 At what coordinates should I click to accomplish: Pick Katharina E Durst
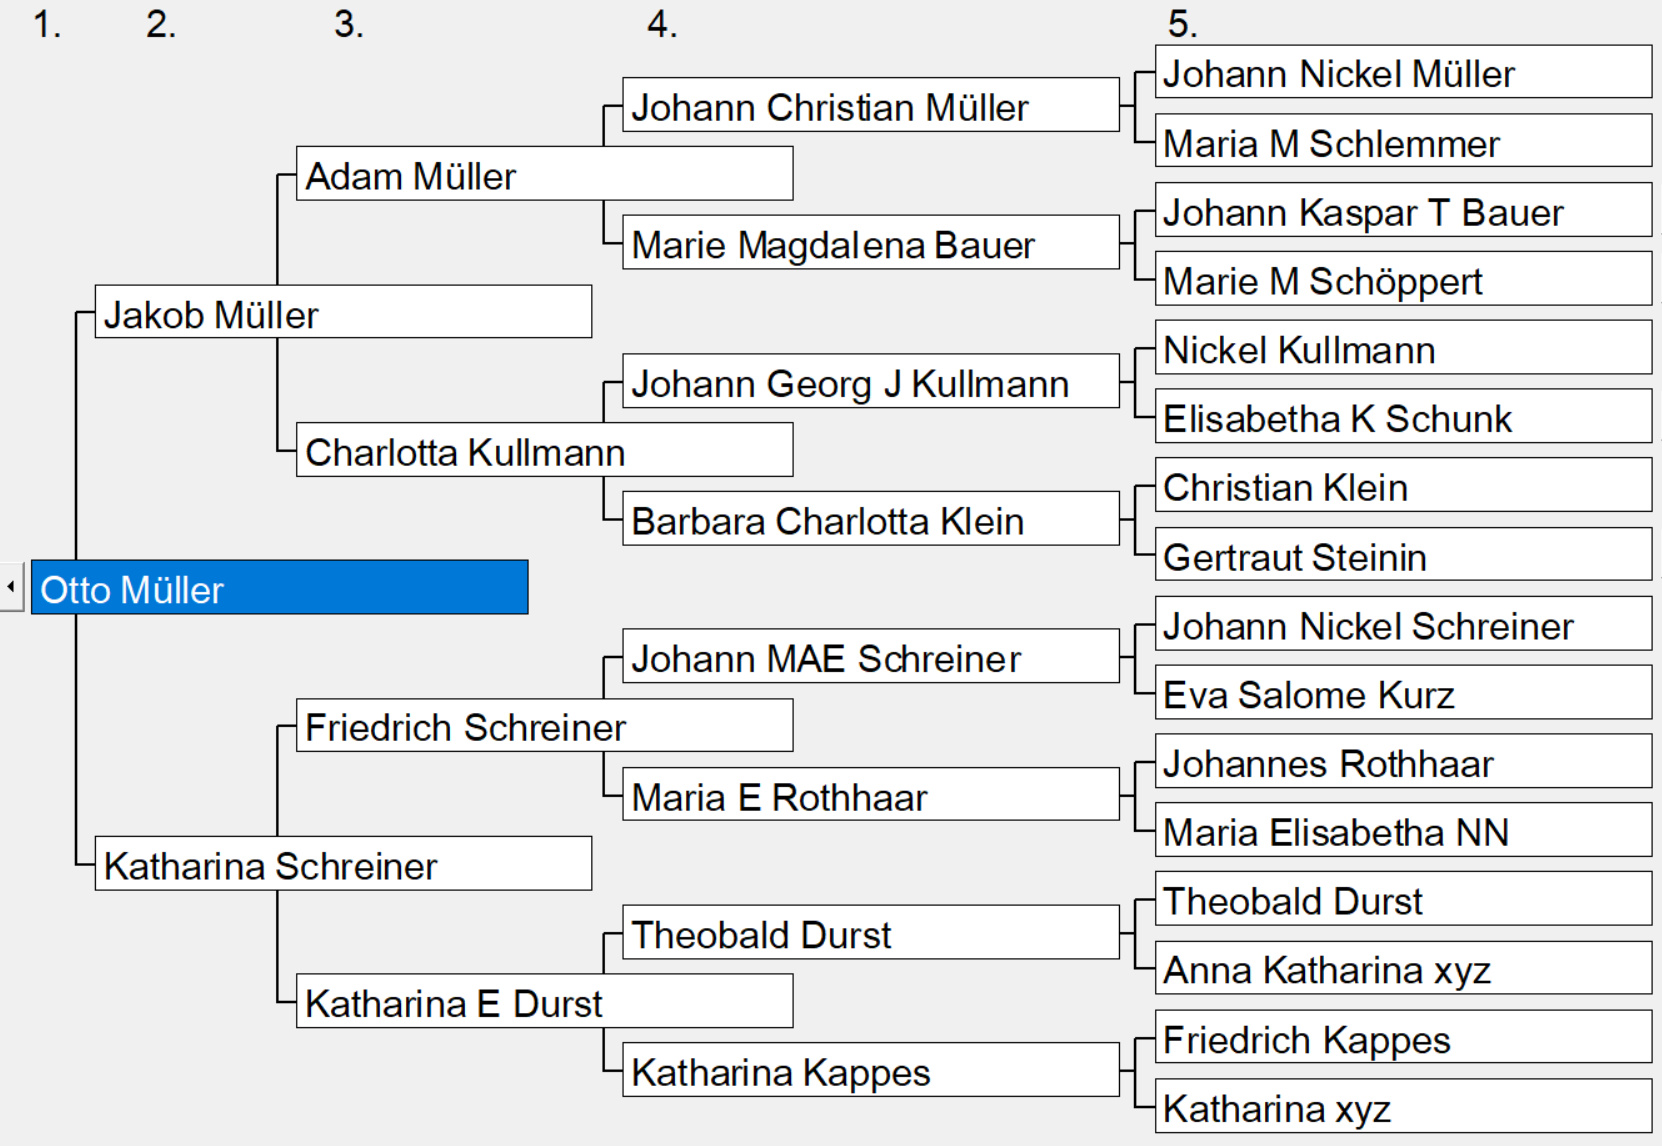[x=545, y=1001]
